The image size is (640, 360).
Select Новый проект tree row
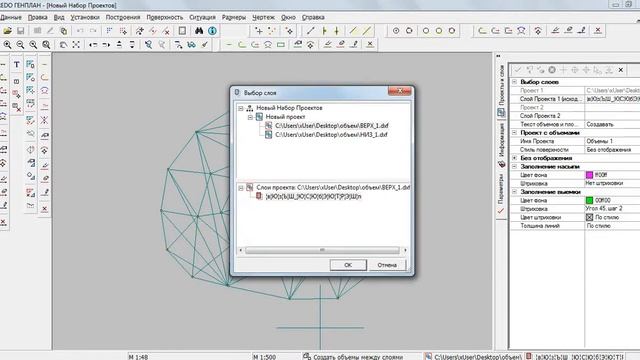coord(285,117)
